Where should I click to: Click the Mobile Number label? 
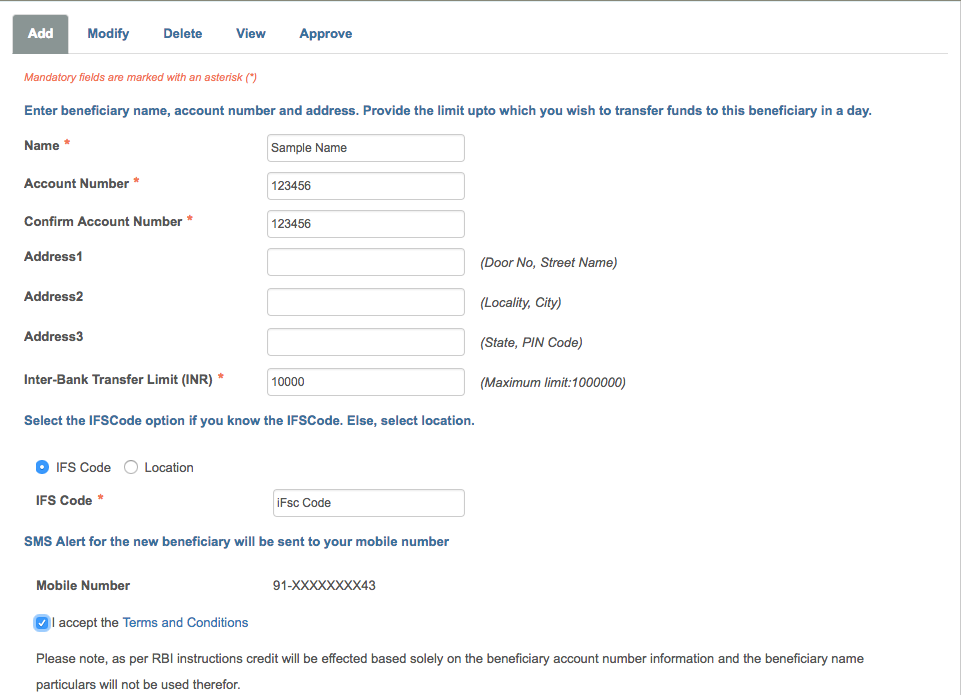(x=83, y=585)
